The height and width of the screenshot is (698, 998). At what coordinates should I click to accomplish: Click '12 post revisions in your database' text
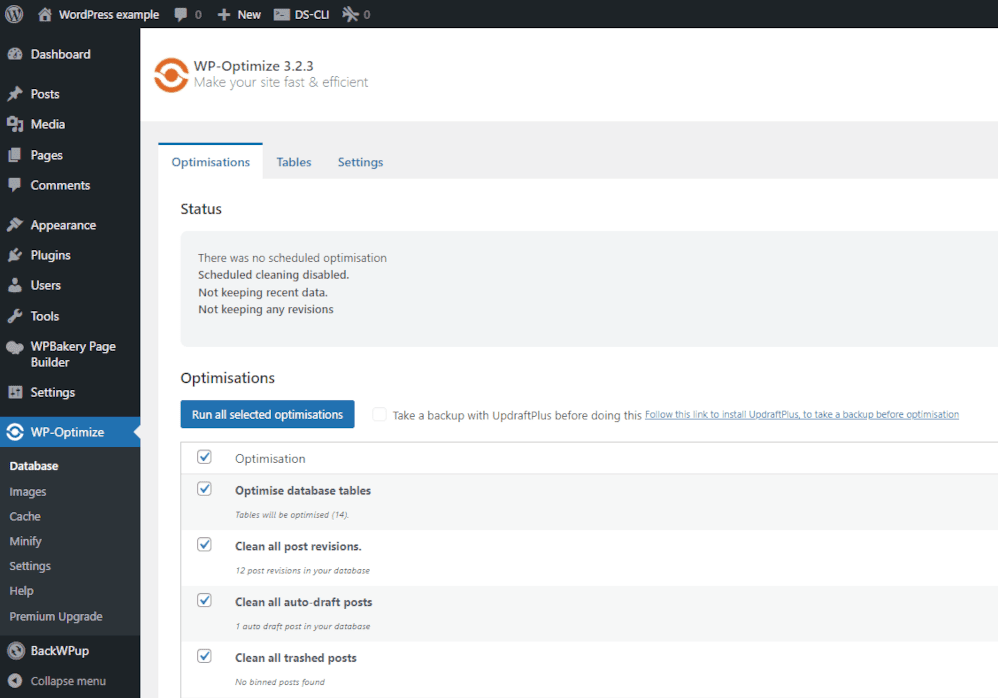[x=302, y=570]
